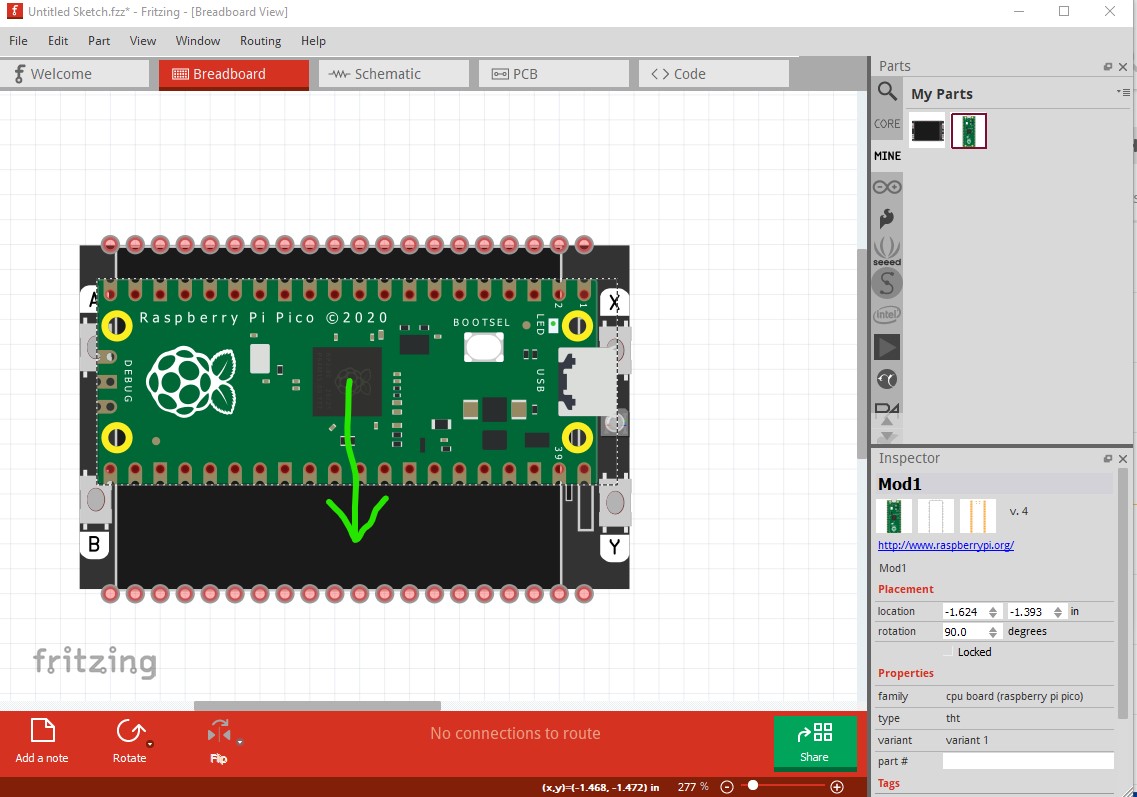The height and width of the screenshot is (797, 1137).
Task: Open the SparkFun flame parts bin
Action: click(887, 218)
